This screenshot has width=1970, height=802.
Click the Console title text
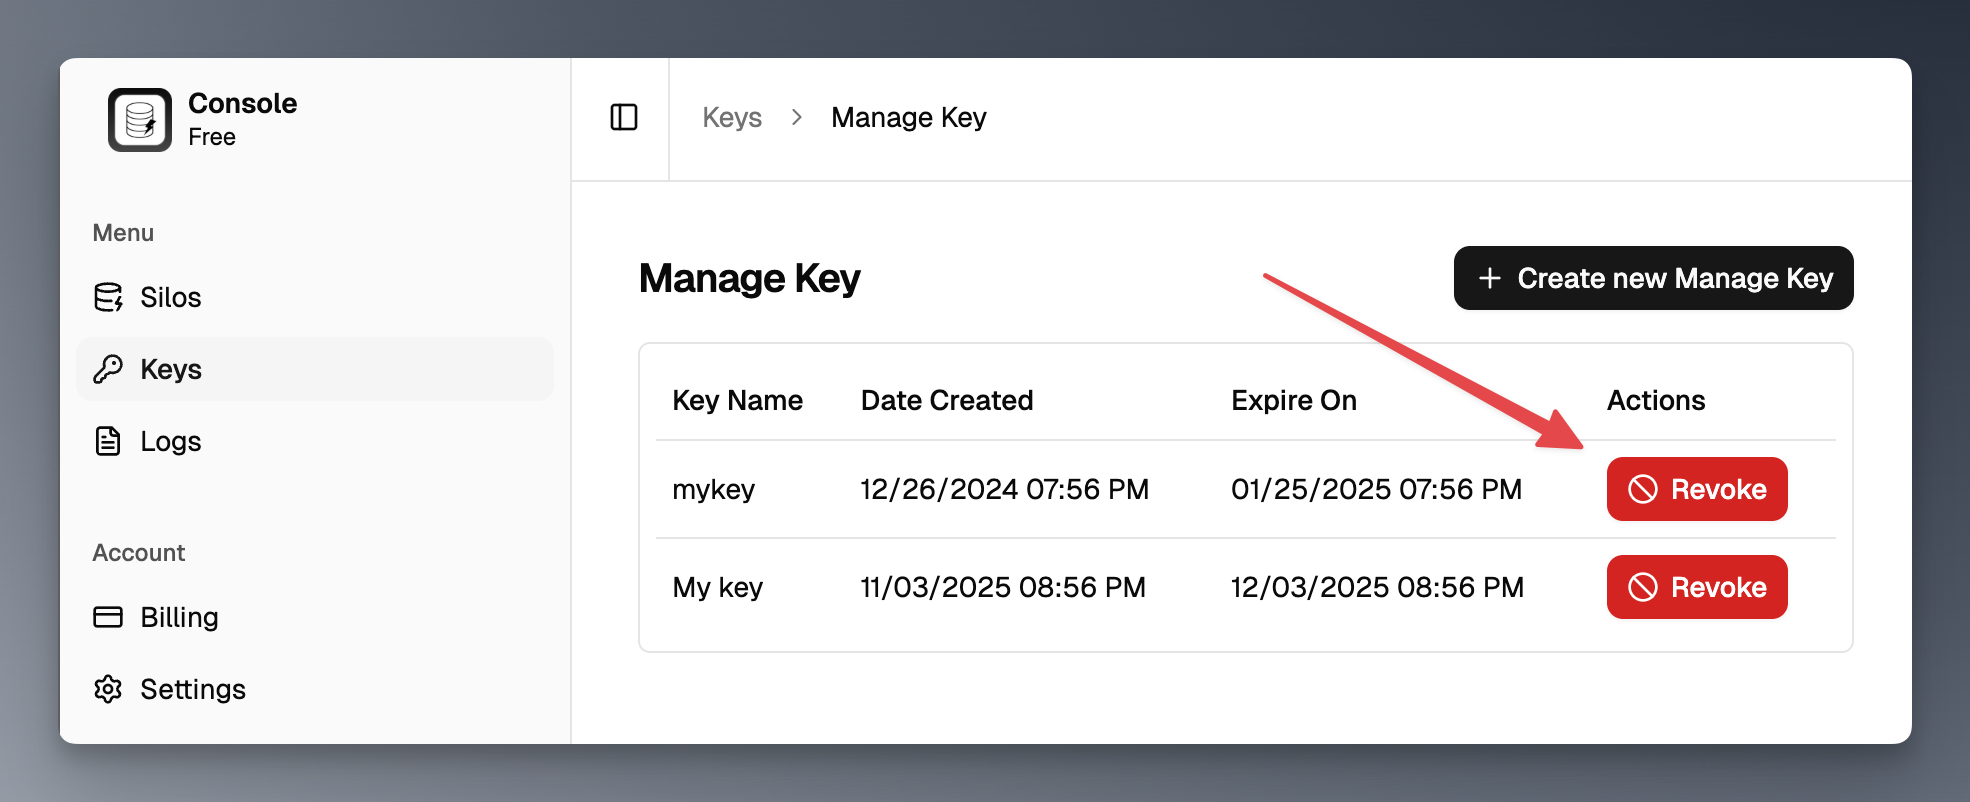[x=243, y=103]
